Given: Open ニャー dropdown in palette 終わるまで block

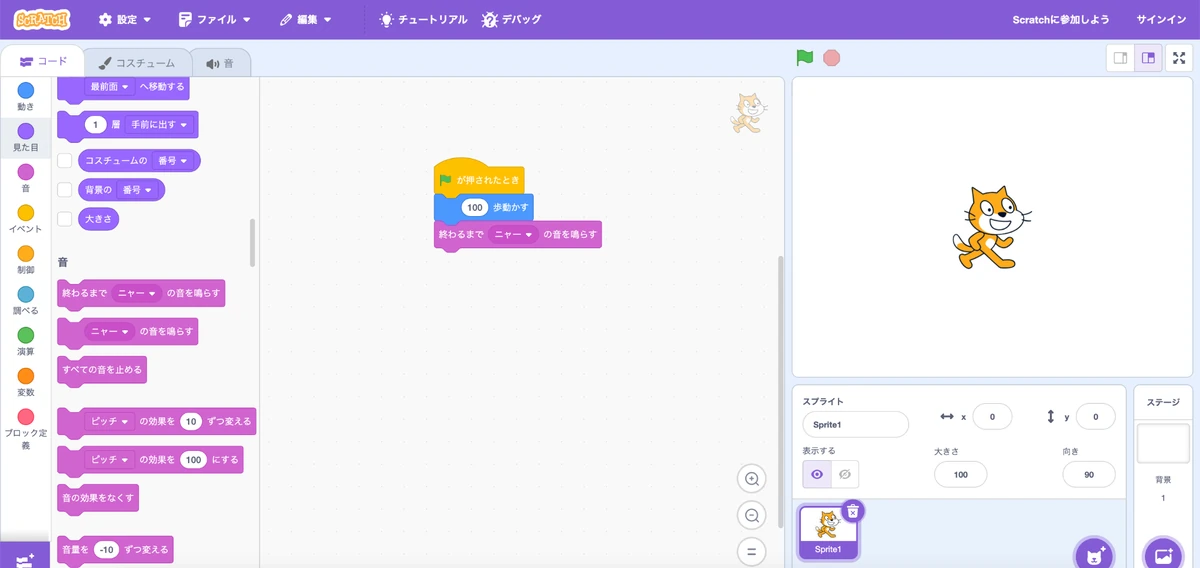Looking at the screenshot, I should click(137, 293).
